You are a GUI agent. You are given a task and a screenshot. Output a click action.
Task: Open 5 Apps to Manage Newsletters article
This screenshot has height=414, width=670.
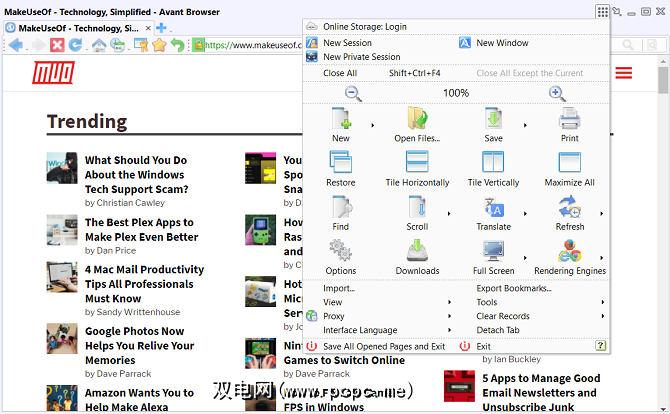pos(541,393)
